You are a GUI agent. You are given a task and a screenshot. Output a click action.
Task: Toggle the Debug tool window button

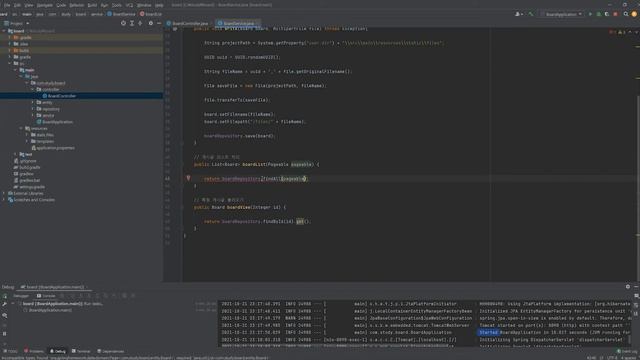pos(58,351)
